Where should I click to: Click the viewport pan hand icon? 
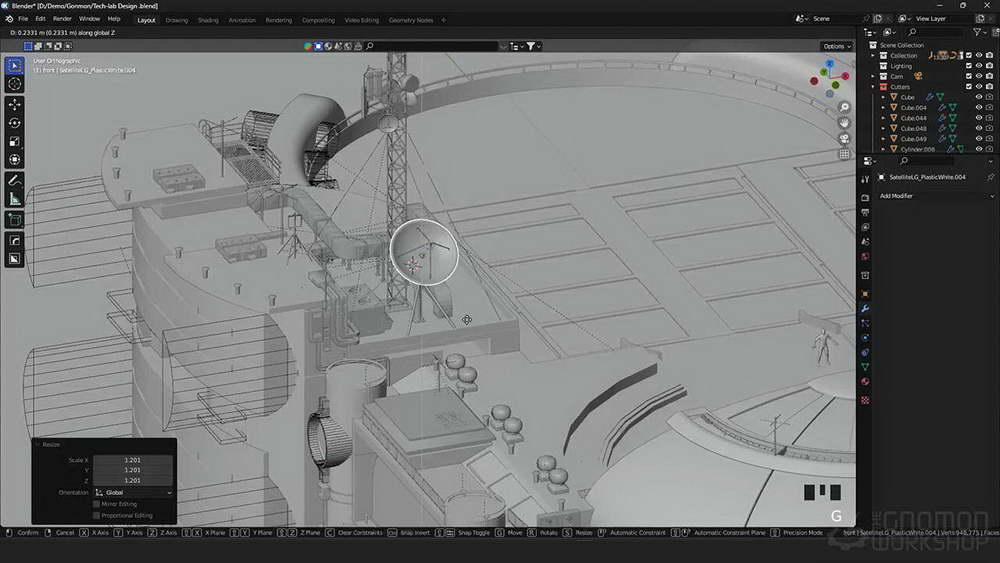844,123
